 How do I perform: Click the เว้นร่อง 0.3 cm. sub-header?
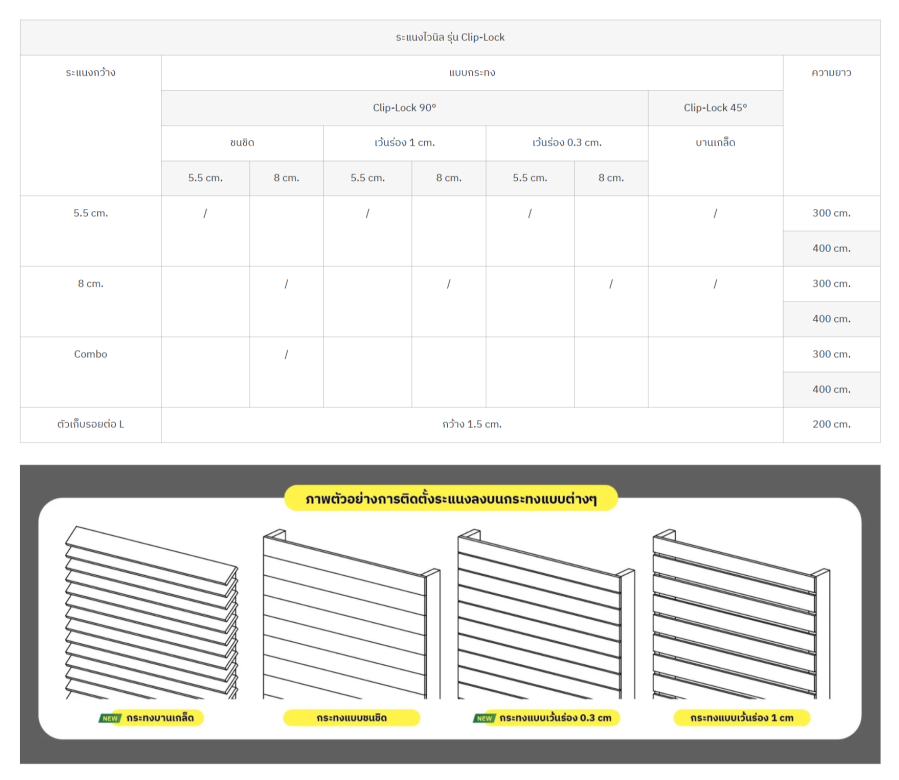point(567,143)
